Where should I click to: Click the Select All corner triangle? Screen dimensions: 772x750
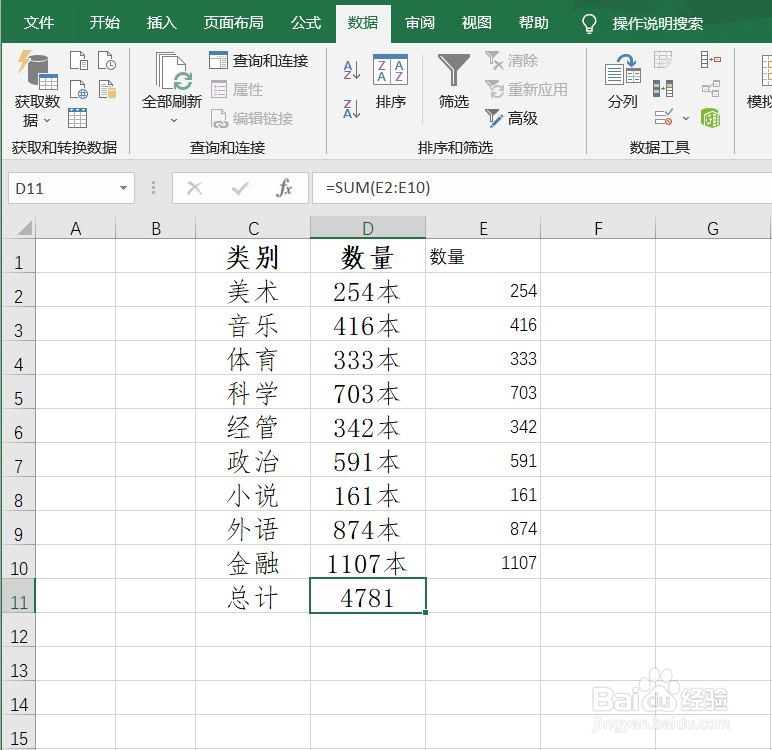(x=25, y=228)
